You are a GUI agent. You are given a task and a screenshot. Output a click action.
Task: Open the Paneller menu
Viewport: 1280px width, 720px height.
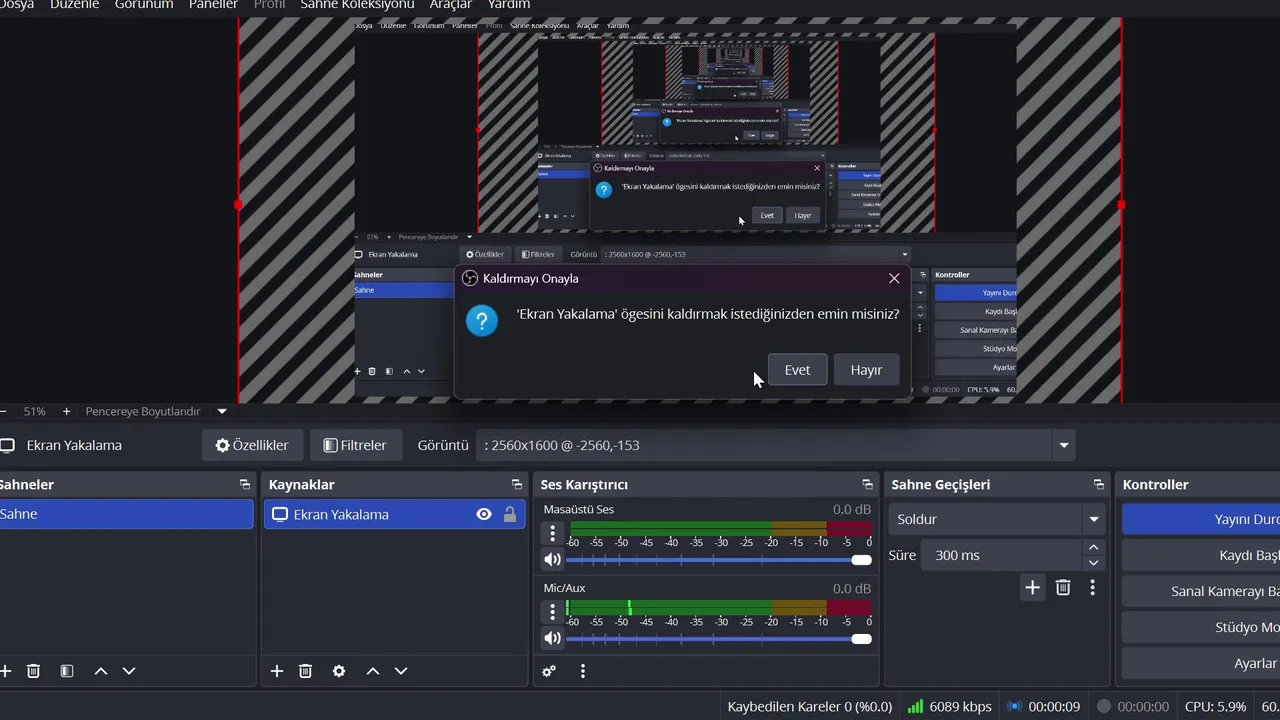click(x=213, y=5)
